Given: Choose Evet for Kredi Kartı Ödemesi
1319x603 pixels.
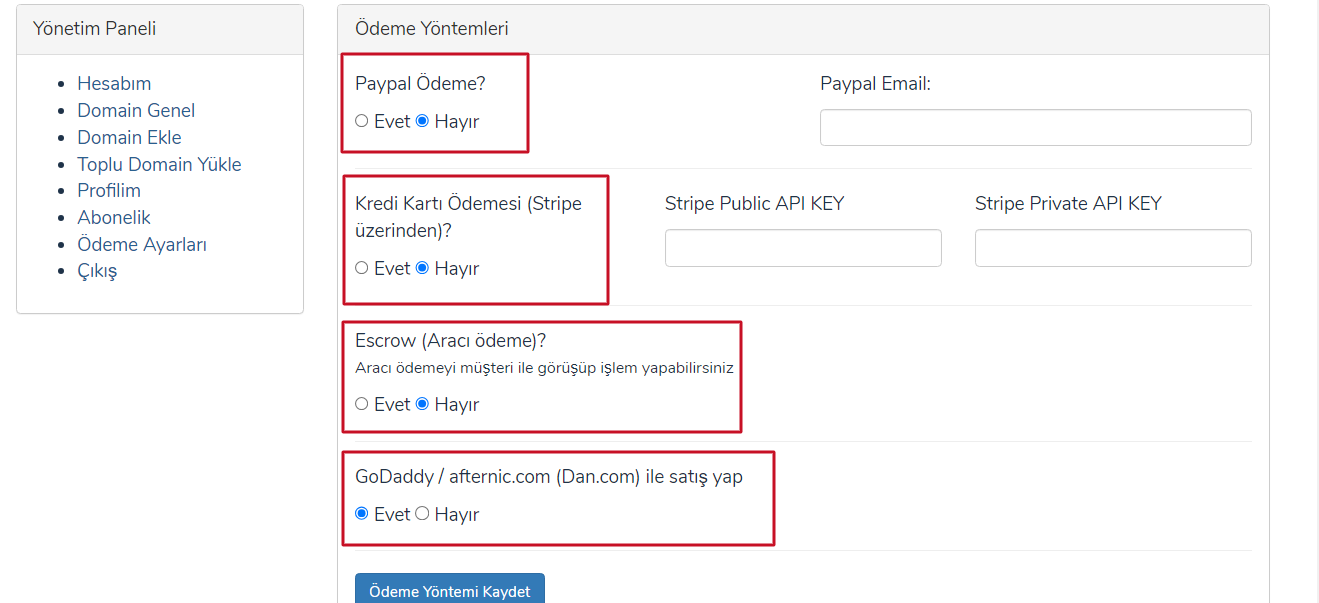Looking at the screenshot, I should pos(362,268).
